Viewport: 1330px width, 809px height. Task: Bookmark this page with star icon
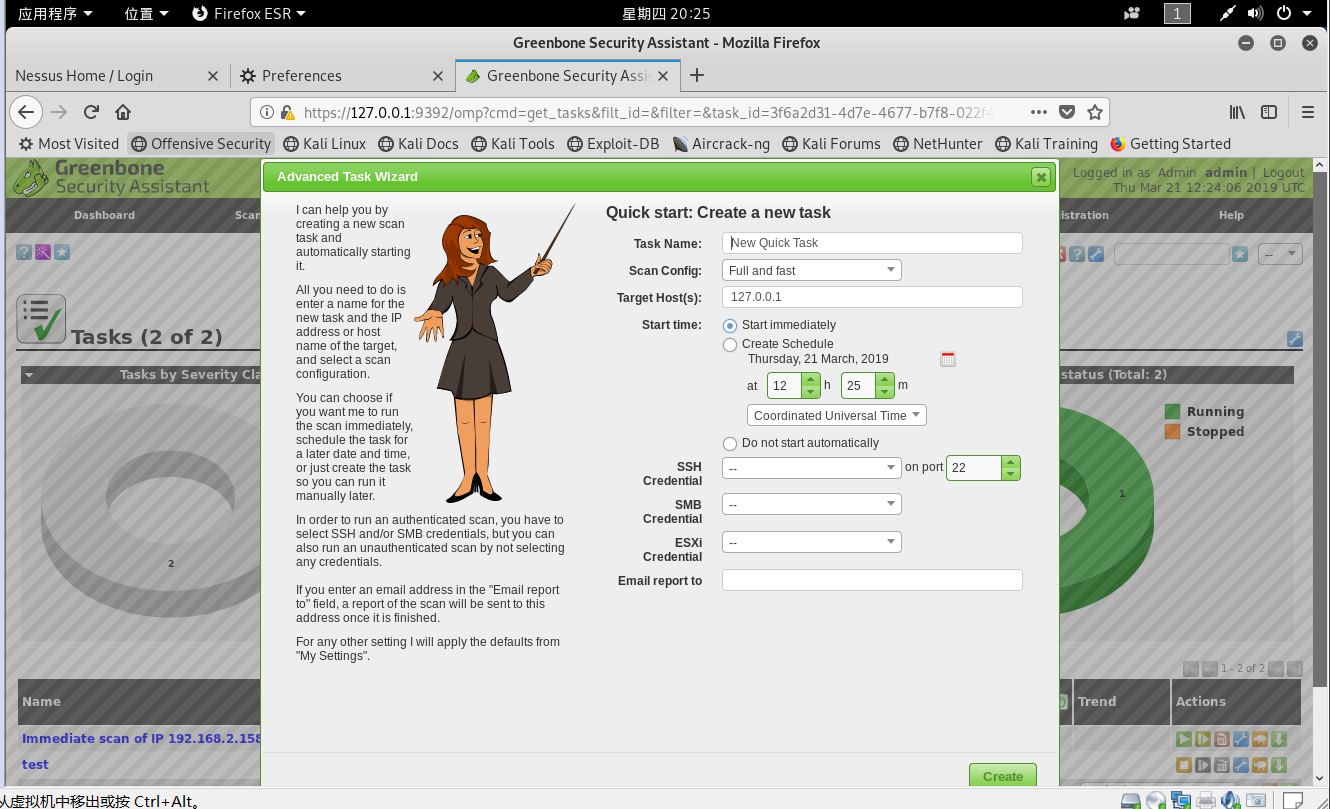[1095, 112]
